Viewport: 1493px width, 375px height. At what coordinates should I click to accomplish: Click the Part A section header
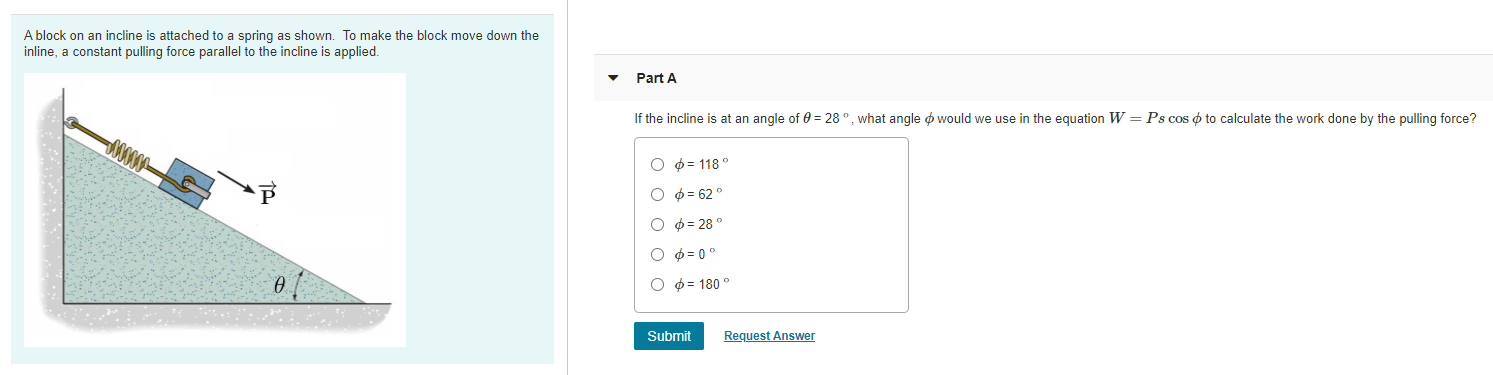pyautogui.click(x=656, y=78)
